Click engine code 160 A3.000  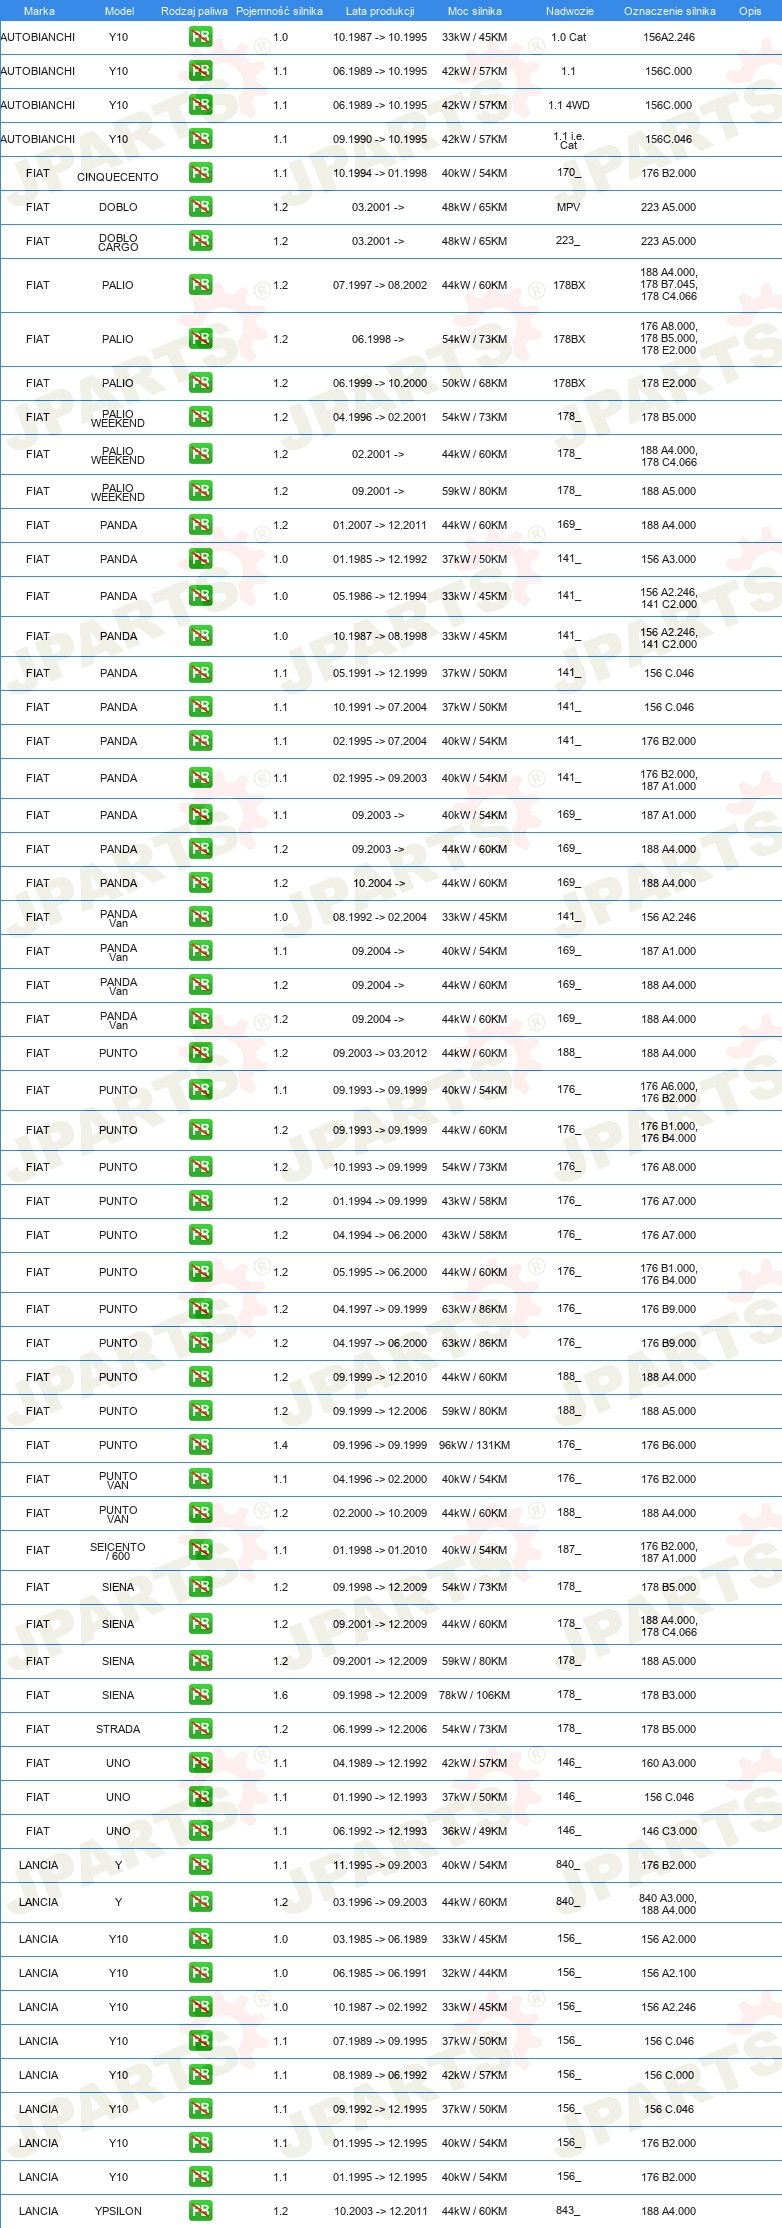pos(669,1763)
